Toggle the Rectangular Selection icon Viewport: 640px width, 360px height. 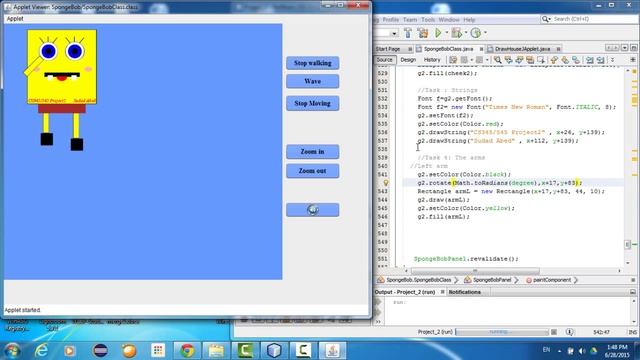tap(541, 60)
